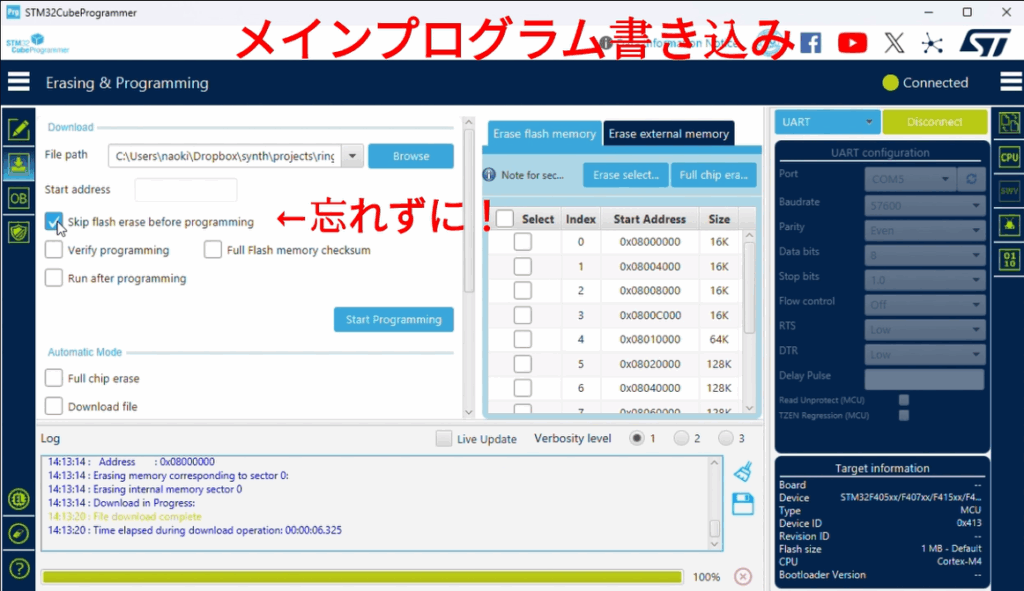This screenshot has width=1024, height=591.
Task: Toggle Skip flash erase before programming
Action: (x=54, y=221)
